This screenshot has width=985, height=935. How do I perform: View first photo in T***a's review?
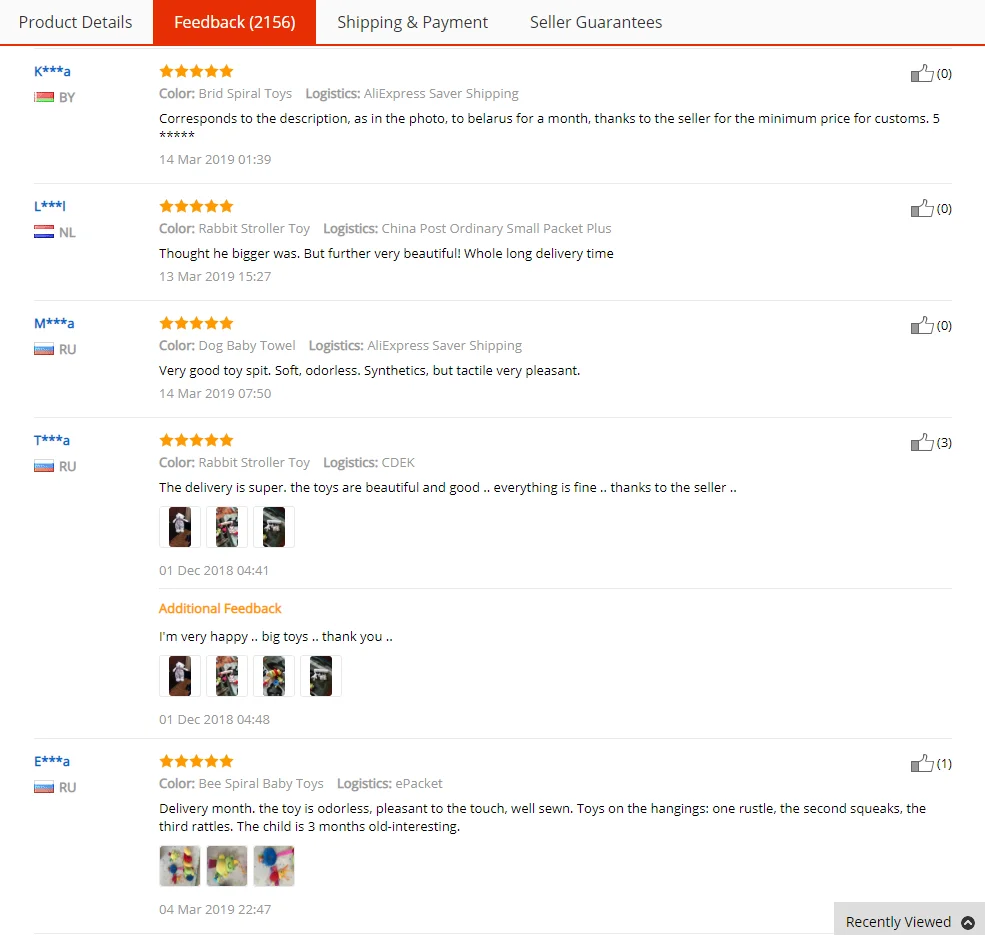[x=180, y=527]
